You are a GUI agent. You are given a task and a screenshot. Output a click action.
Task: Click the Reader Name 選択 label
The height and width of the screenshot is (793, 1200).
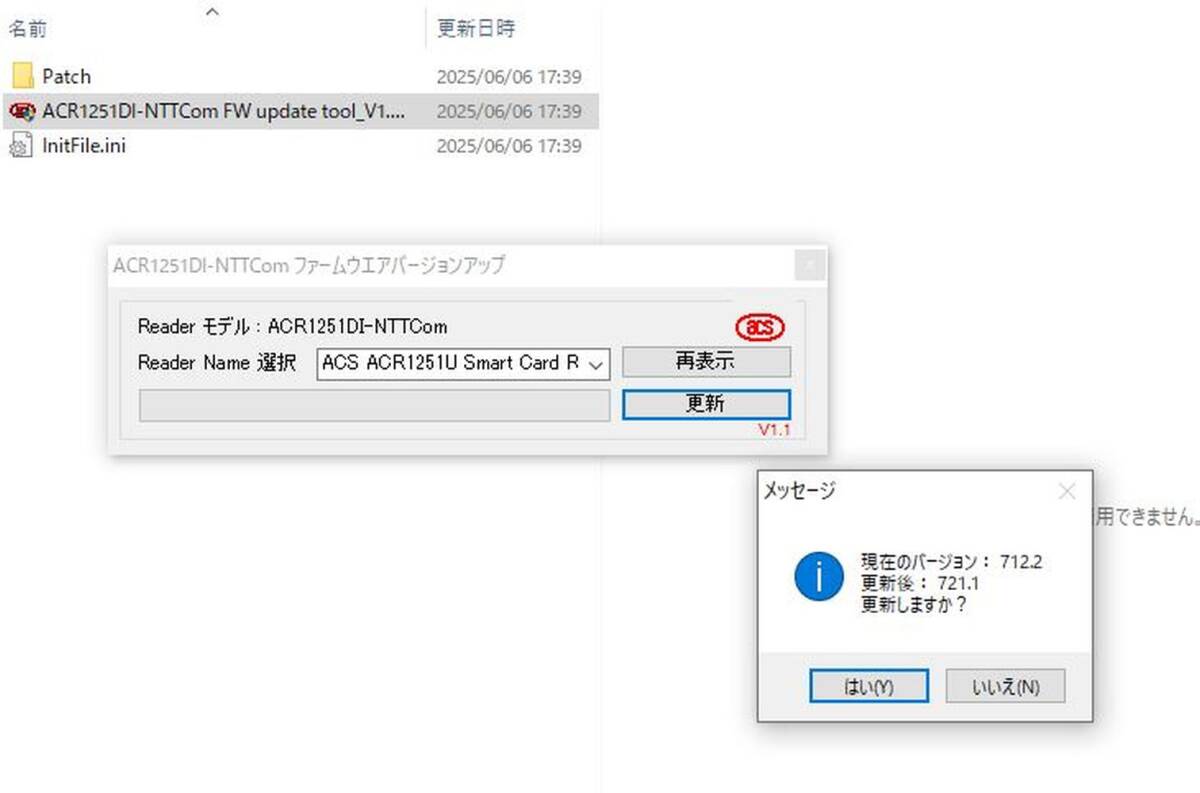216,363
